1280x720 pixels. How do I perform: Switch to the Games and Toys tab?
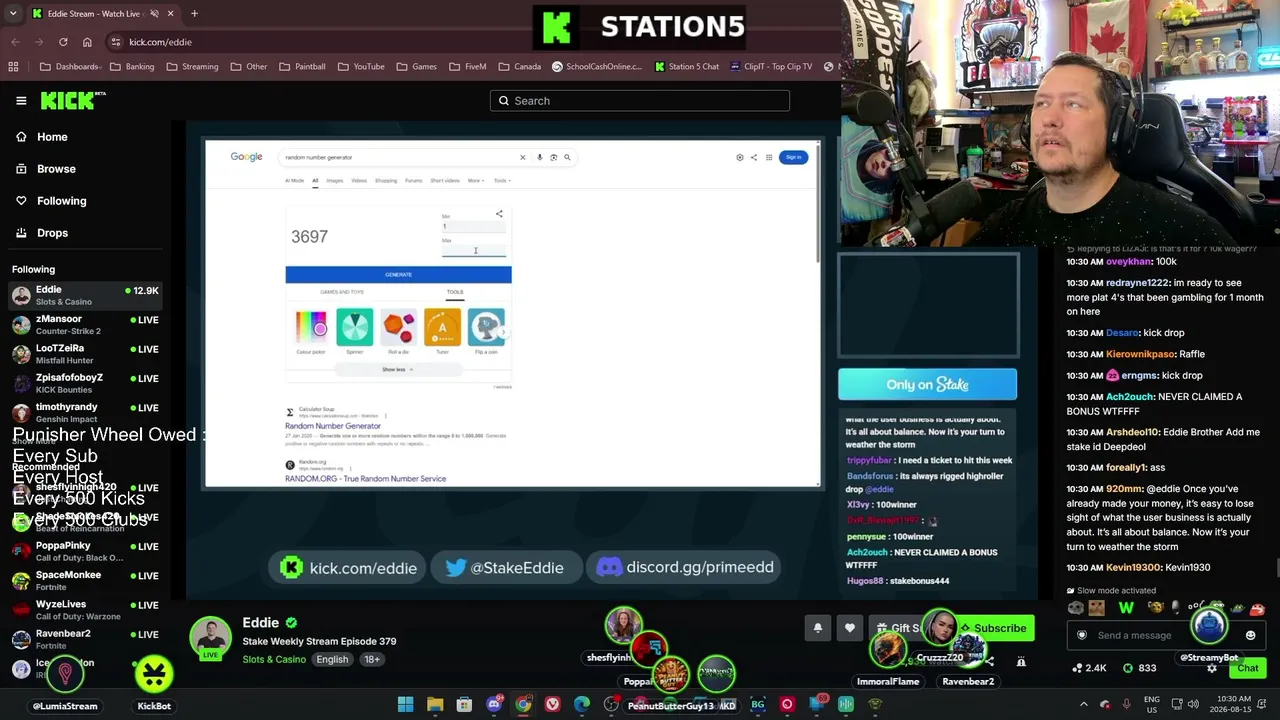[342, 292]
